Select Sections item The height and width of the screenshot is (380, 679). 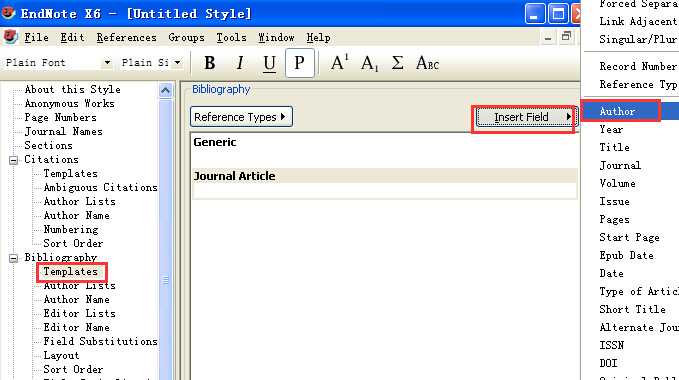coord(48,145)
